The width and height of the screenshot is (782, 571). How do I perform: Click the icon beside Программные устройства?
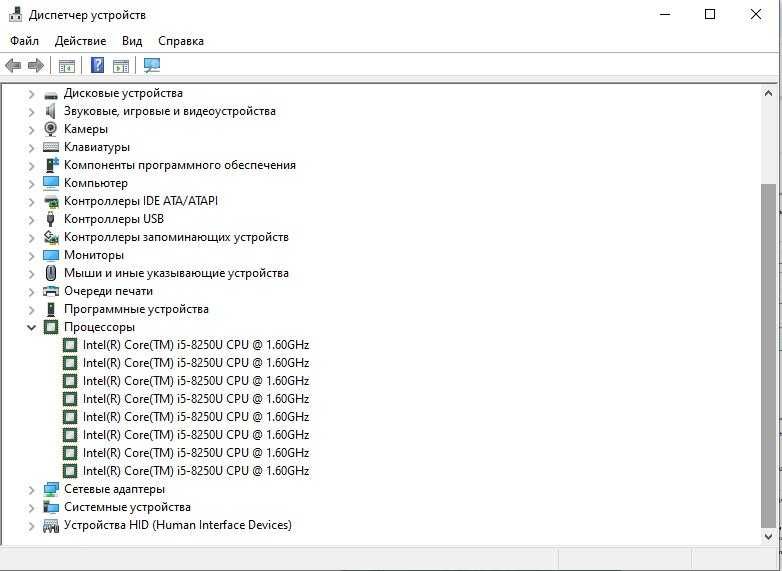(51, 309)
